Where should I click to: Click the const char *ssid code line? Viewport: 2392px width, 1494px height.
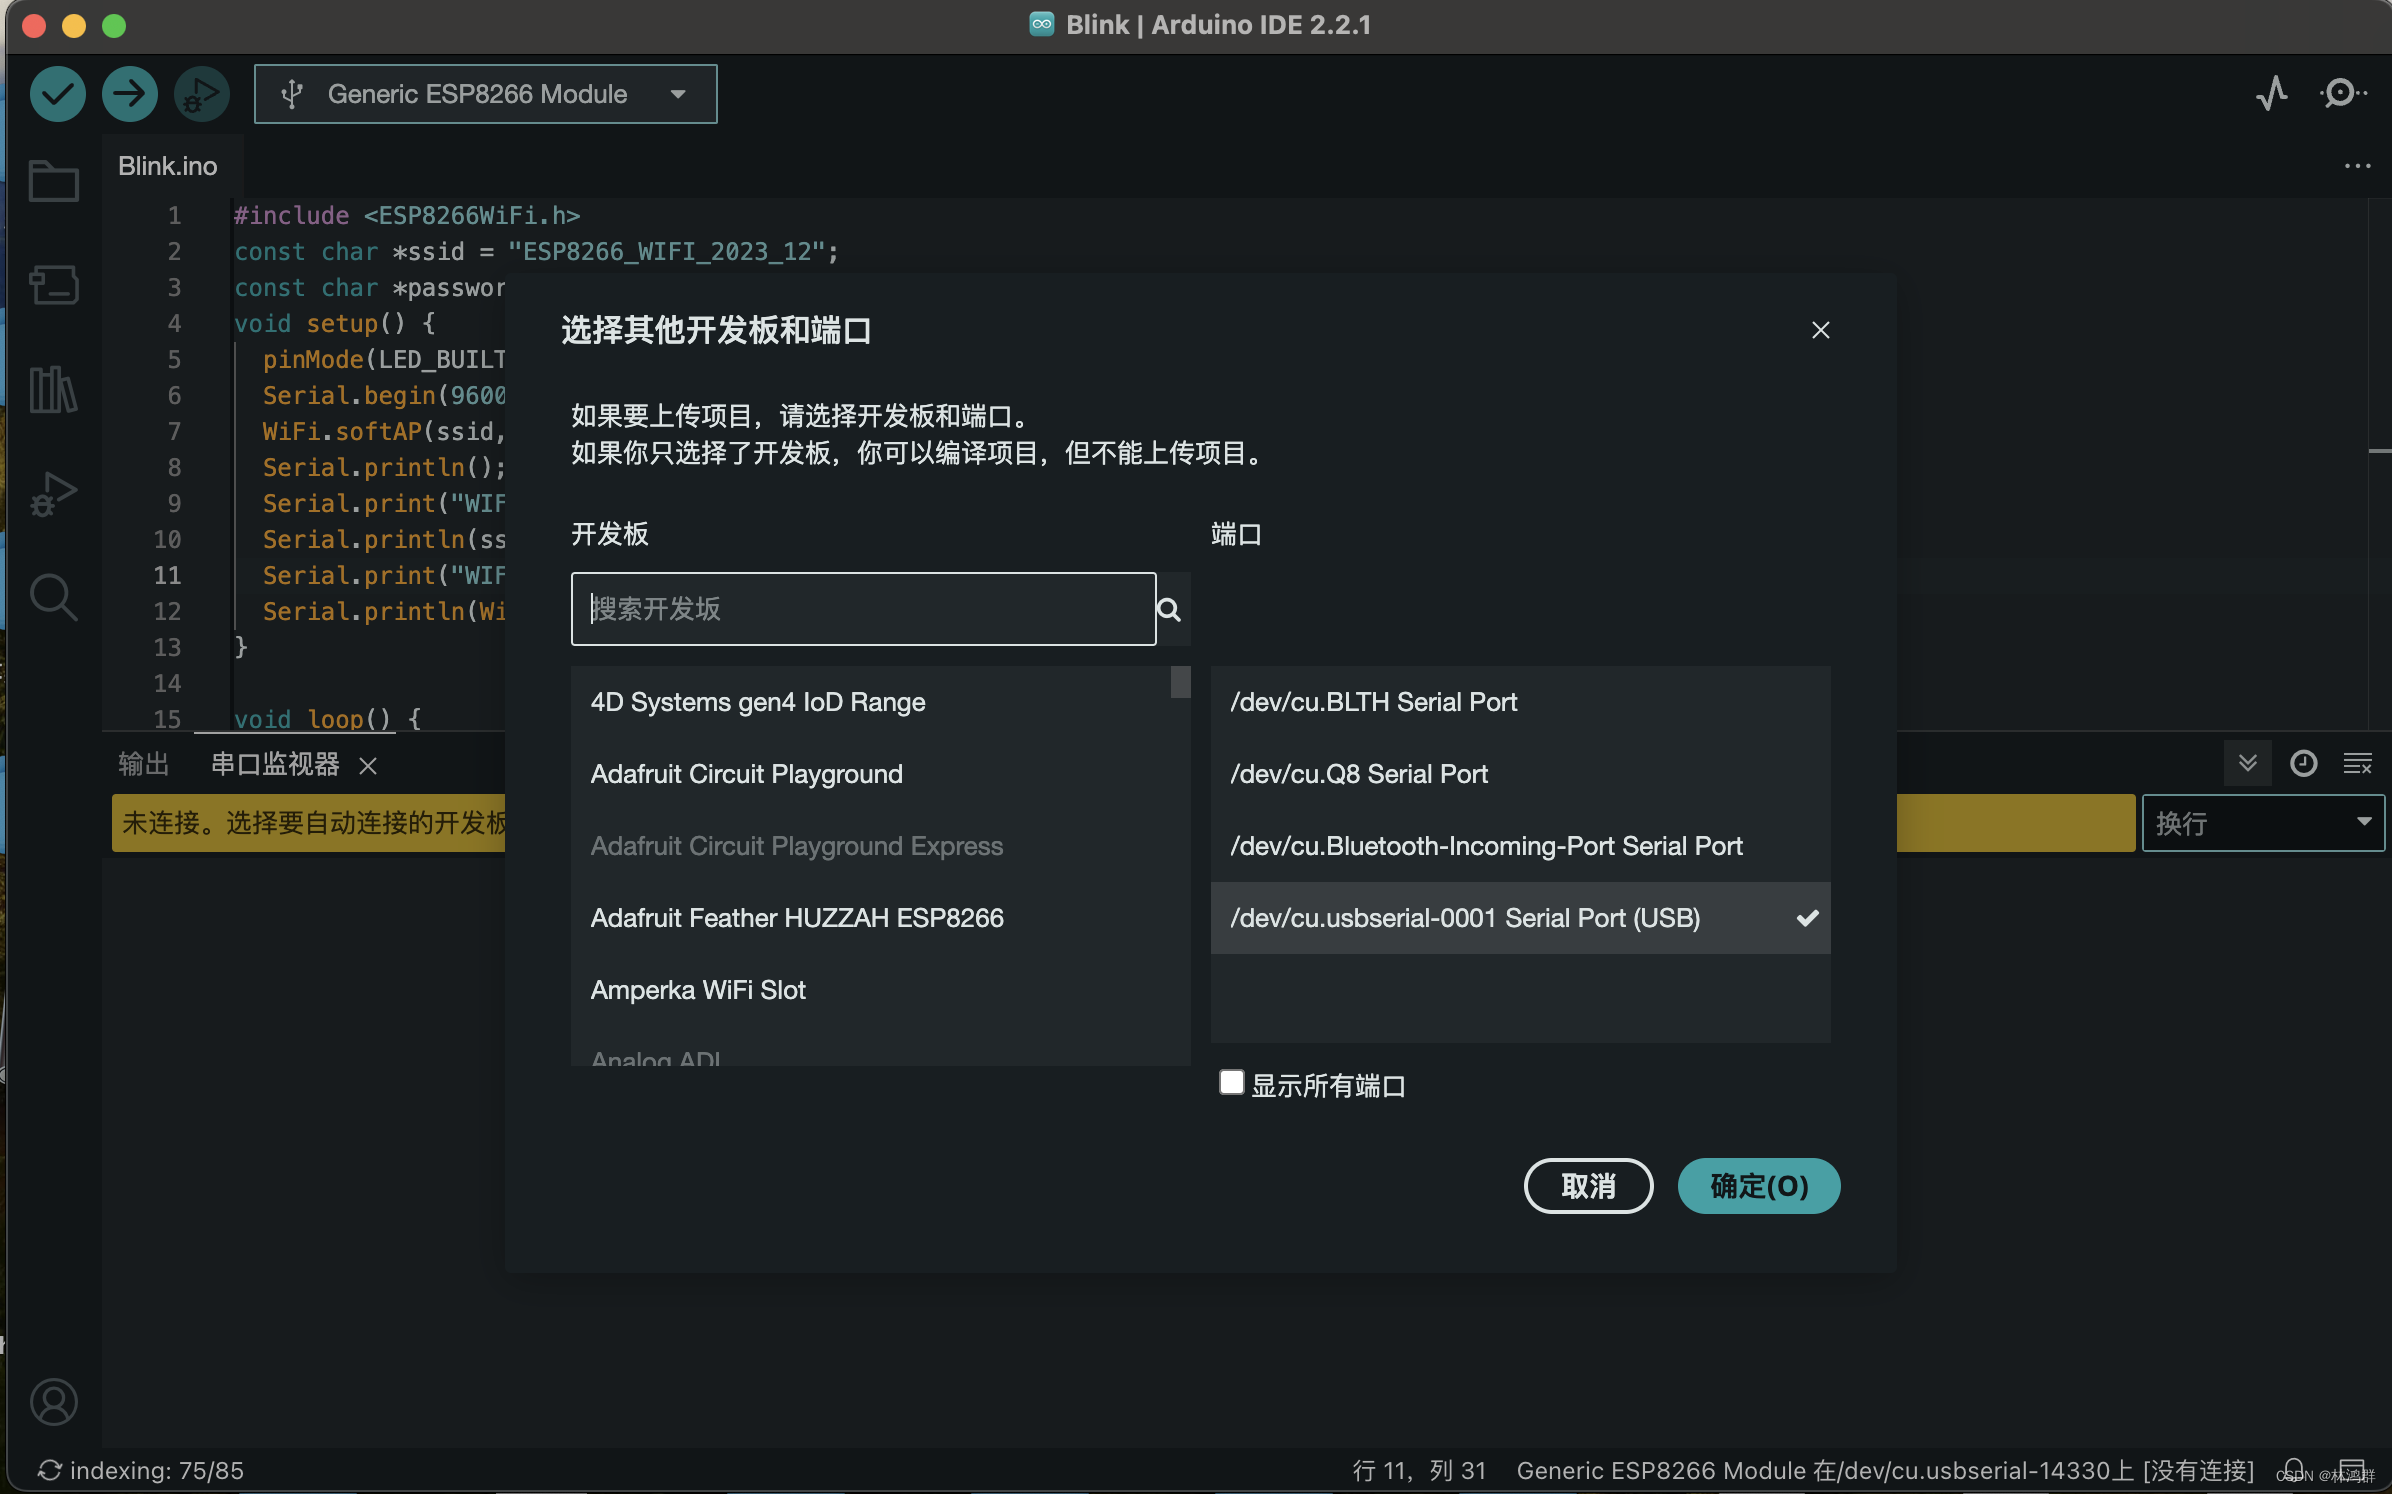coord(536,251)
